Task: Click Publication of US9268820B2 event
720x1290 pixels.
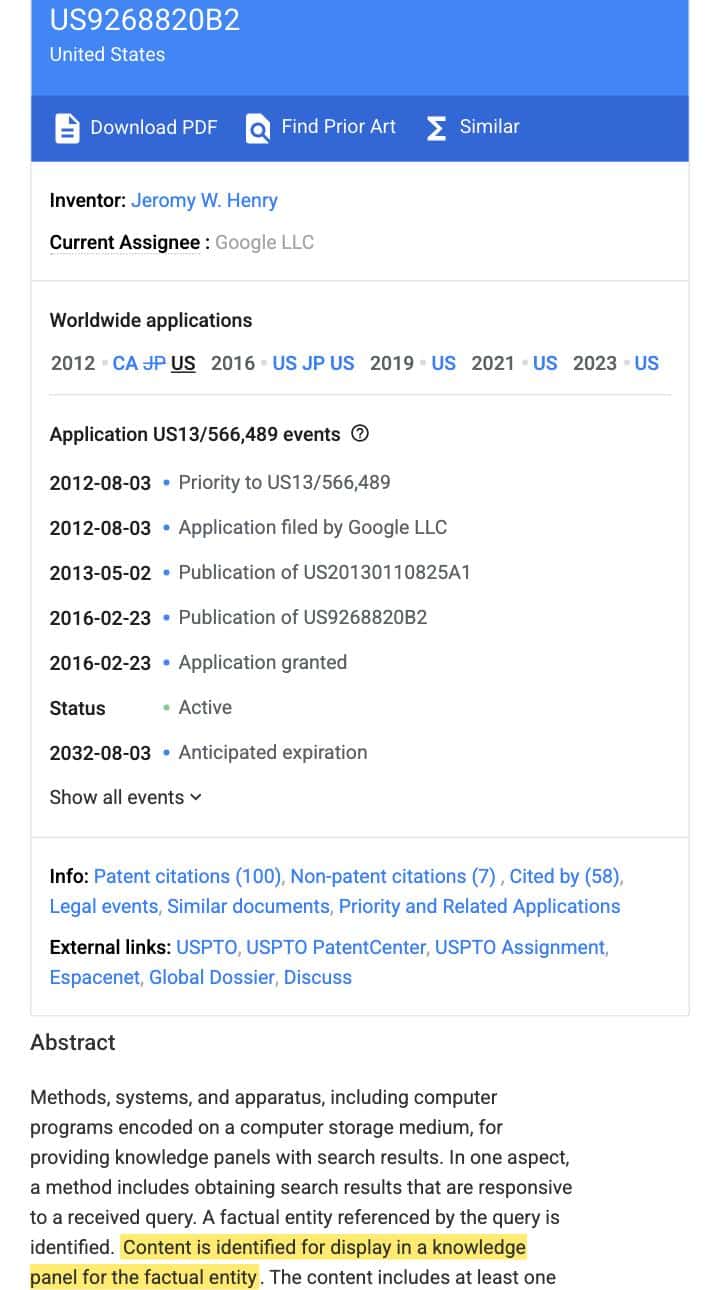Action: click(x=303, y=617)
